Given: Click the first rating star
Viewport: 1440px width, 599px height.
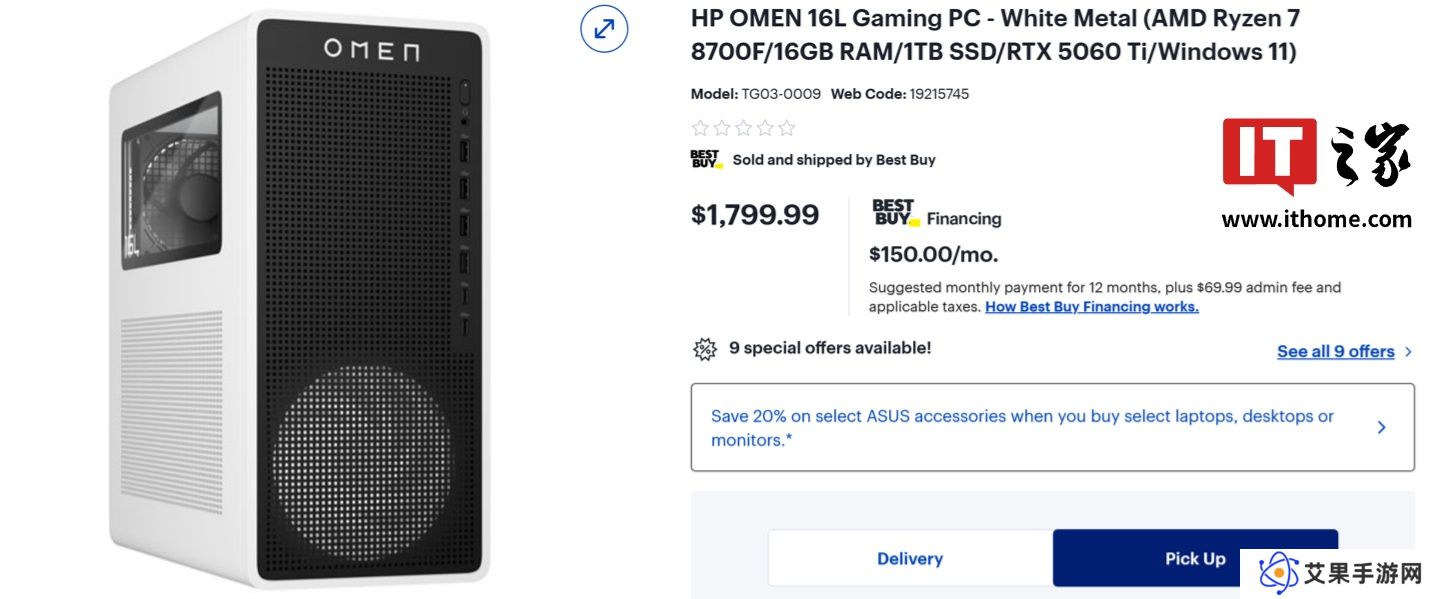Looking at the screenshot, I should coord(700,127).
